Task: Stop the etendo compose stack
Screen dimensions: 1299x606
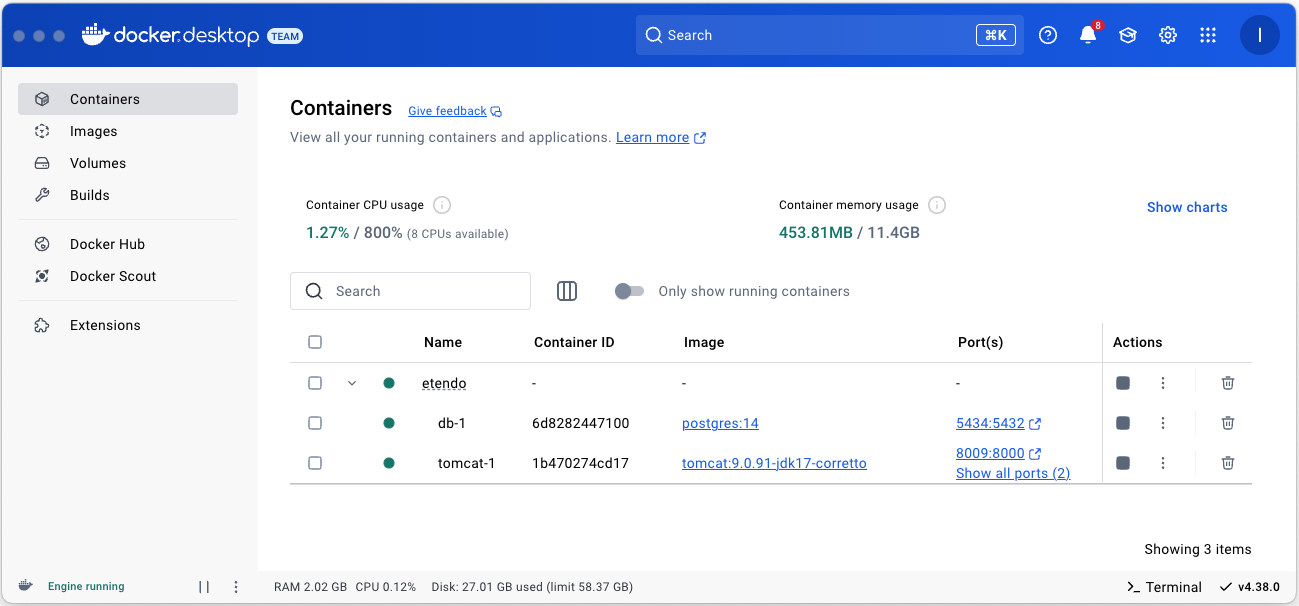Action: [x=1123, y=383]
